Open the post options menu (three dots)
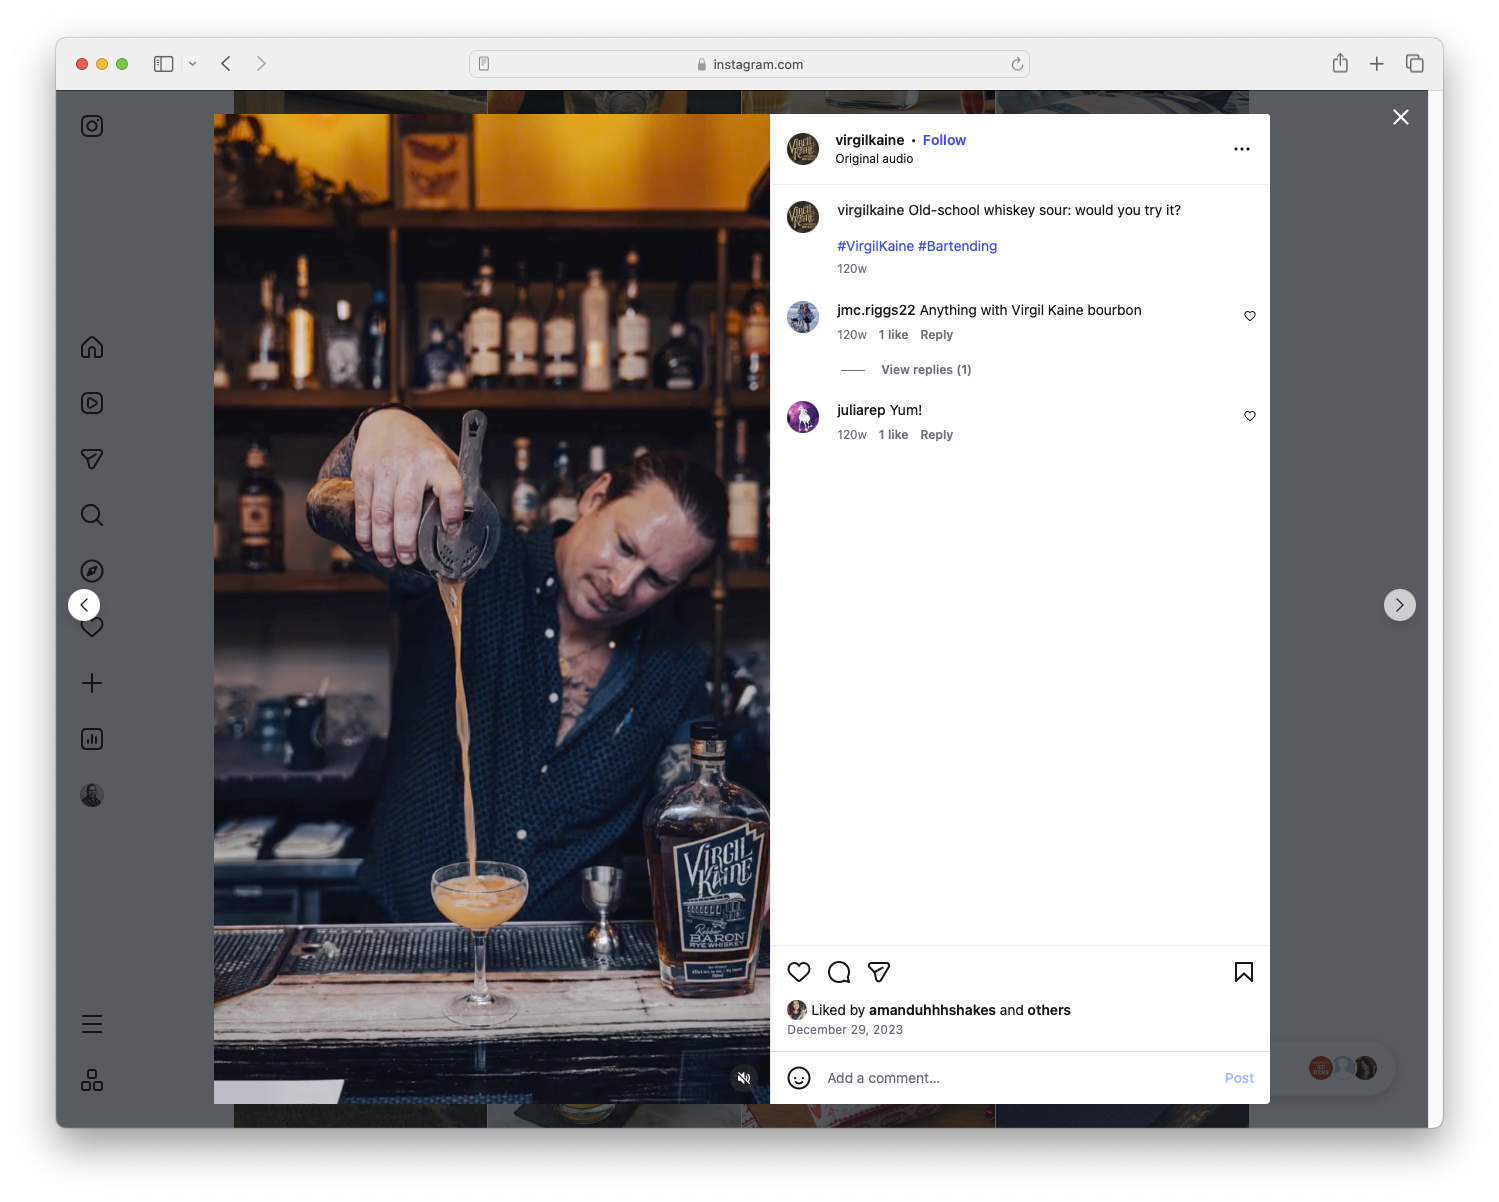 coord(1241,149)
